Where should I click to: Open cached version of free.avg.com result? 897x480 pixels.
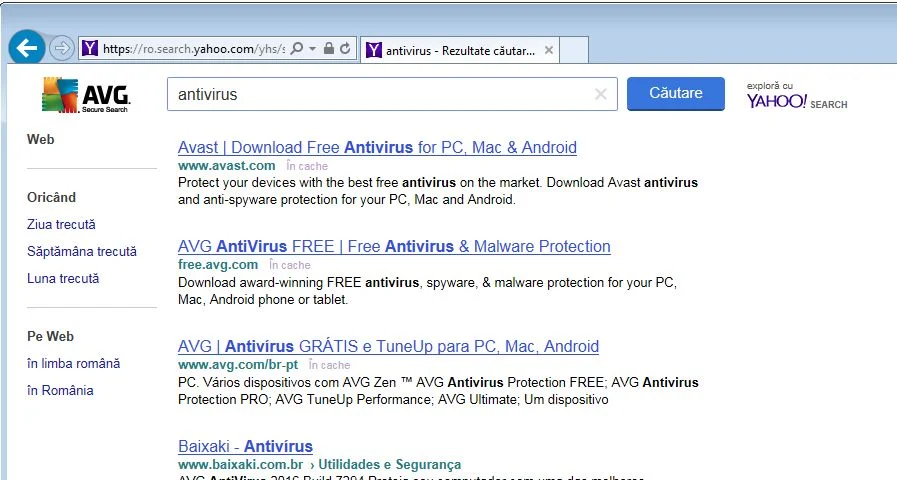click(x=290, y=265)
